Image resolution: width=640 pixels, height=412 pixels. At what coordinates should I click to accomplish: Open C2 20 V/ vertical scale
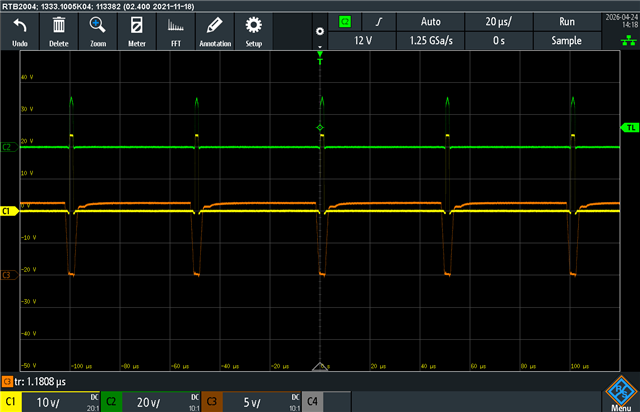(161, 402)
